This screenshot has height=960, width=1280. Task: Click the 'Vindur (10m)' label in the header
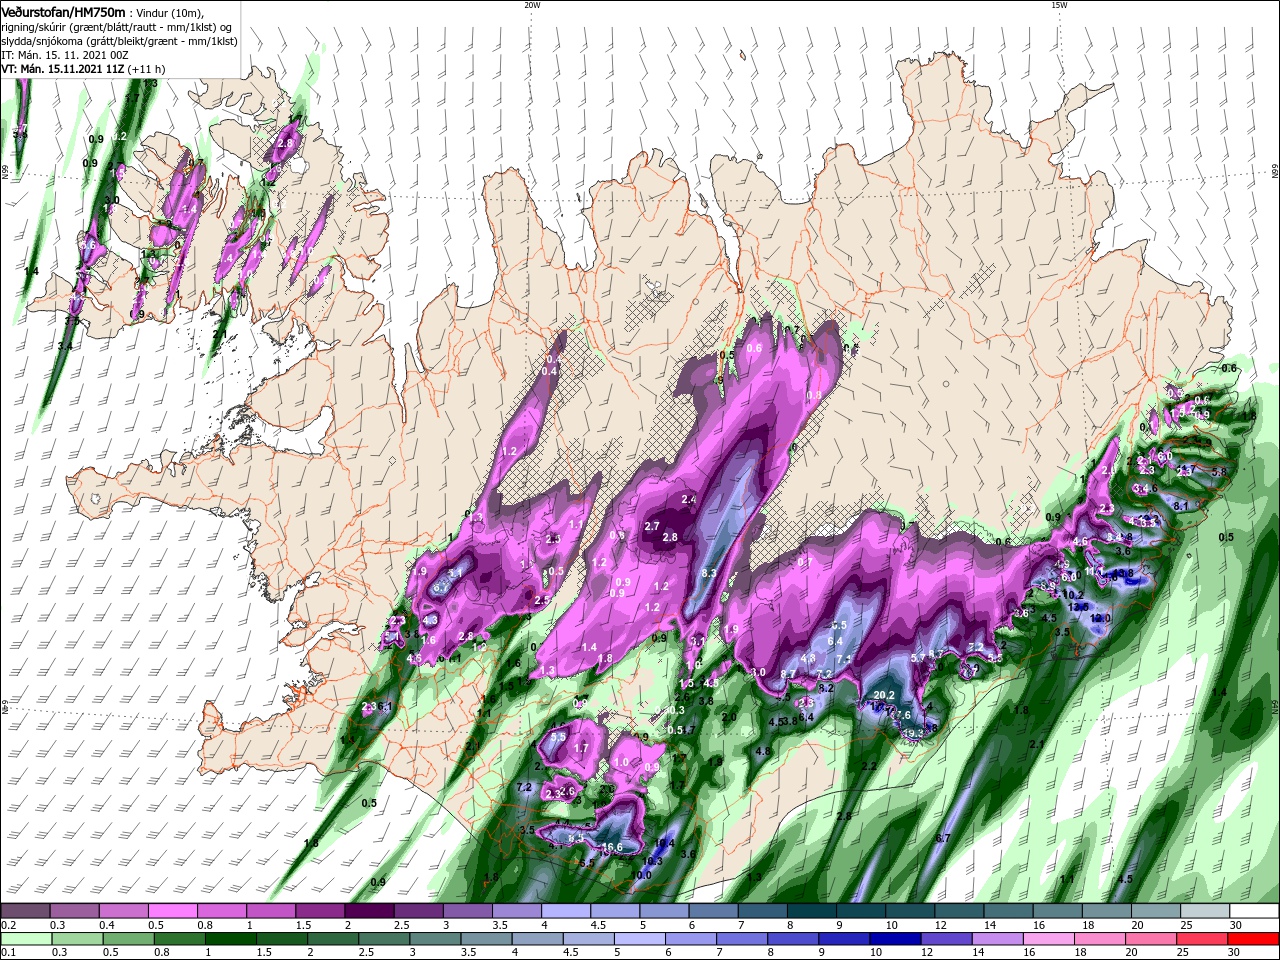(170, 13)
